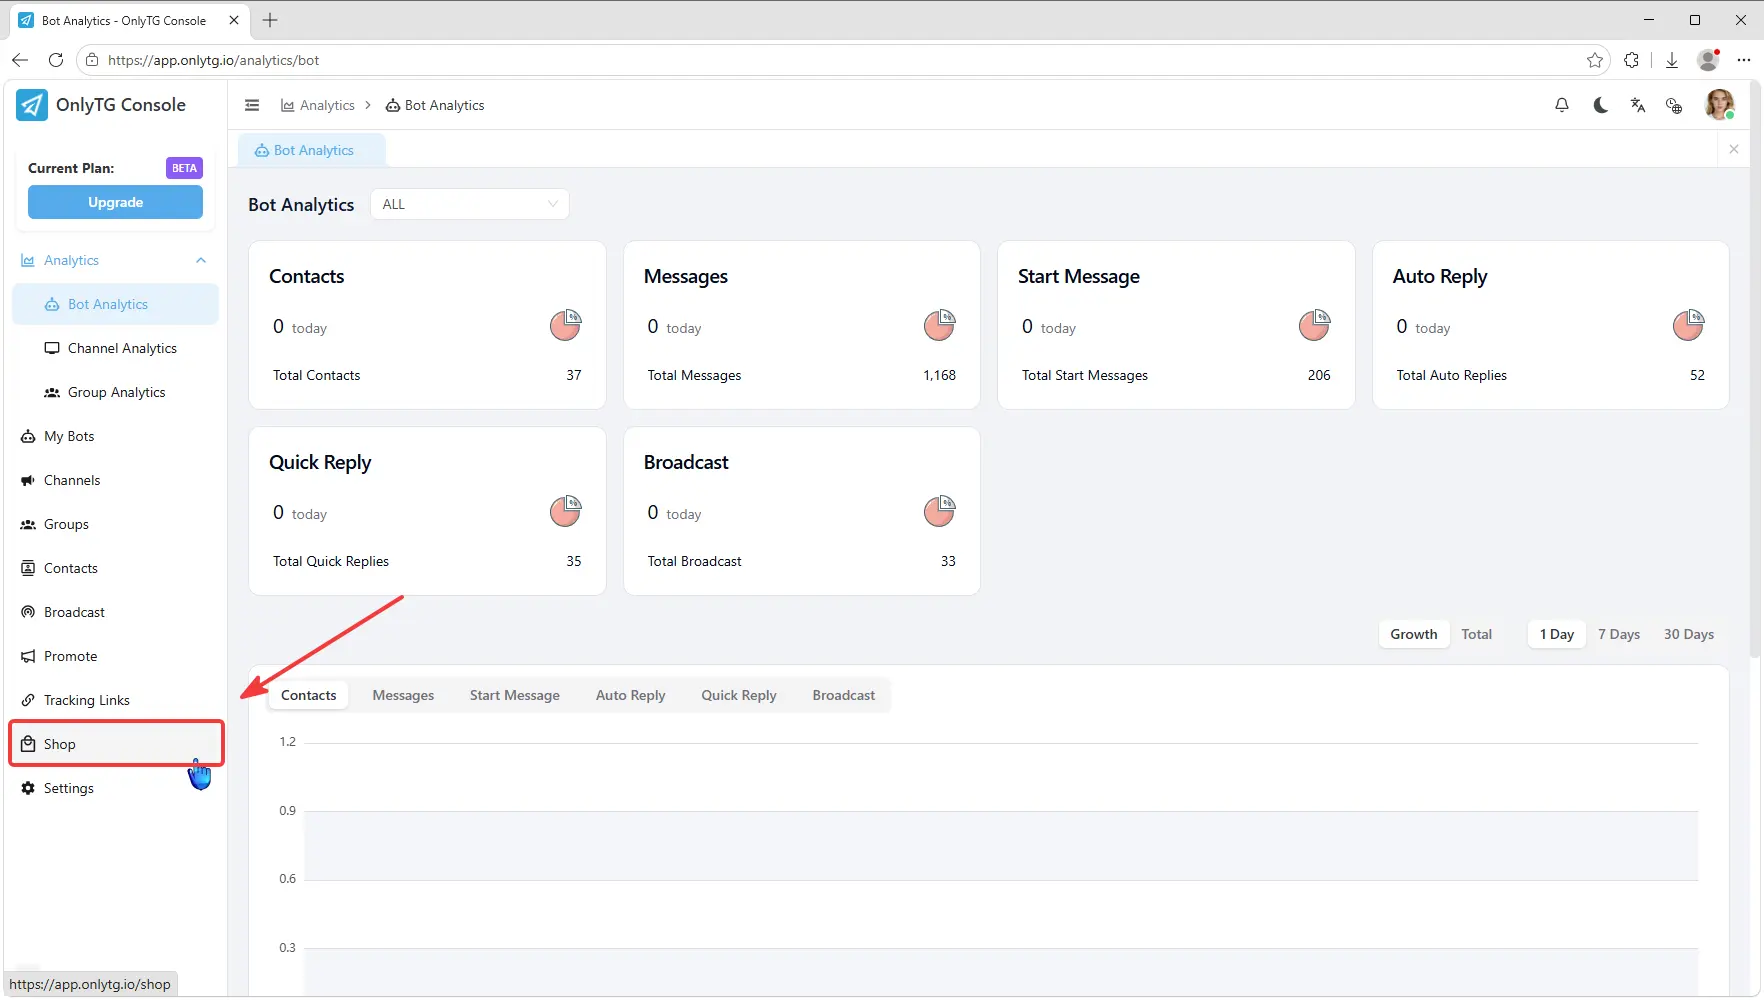Click the Contacts card pie chart icon

(566, 325)
